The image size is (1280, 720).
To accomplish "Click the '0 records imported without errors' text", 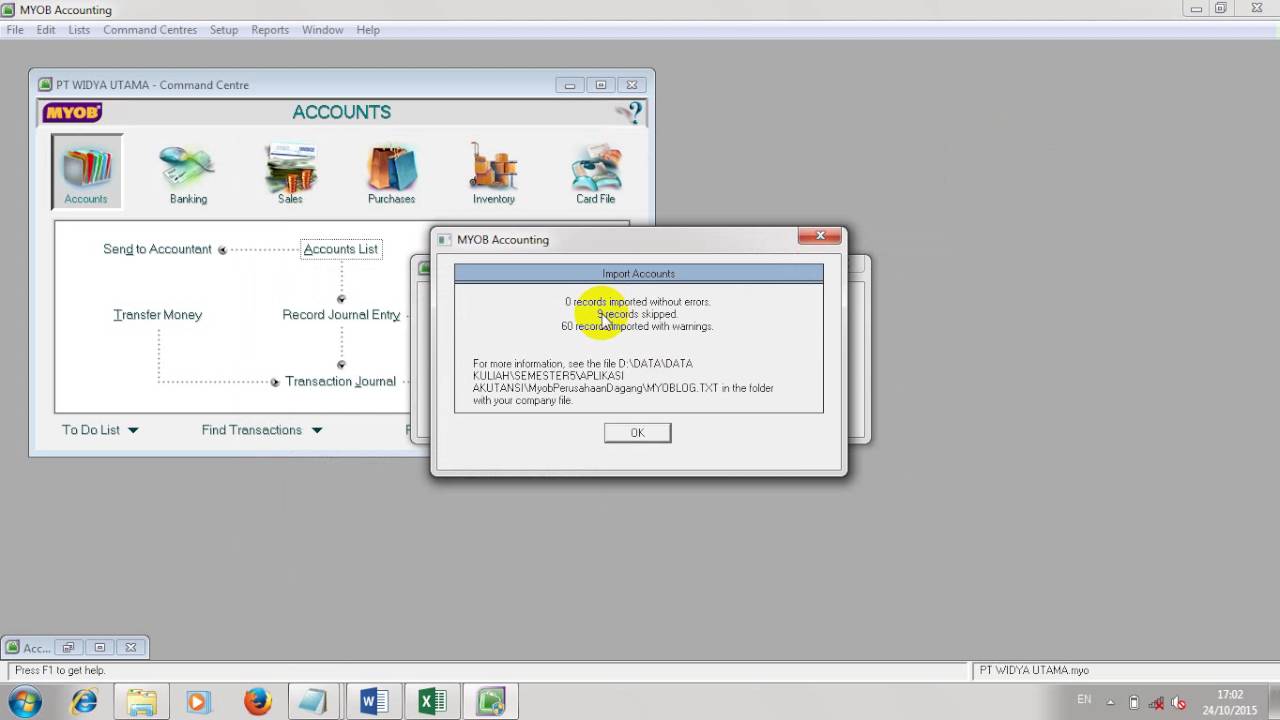I will (x=637, y=301).
